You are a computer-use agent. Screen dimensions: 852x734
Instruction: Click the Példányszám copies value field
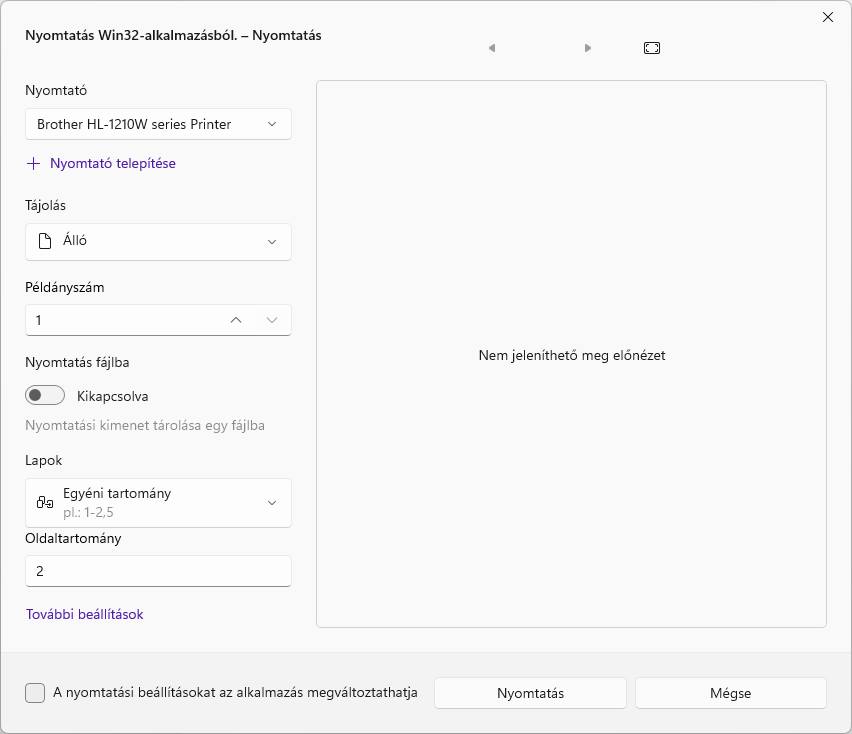coord(120,320)
